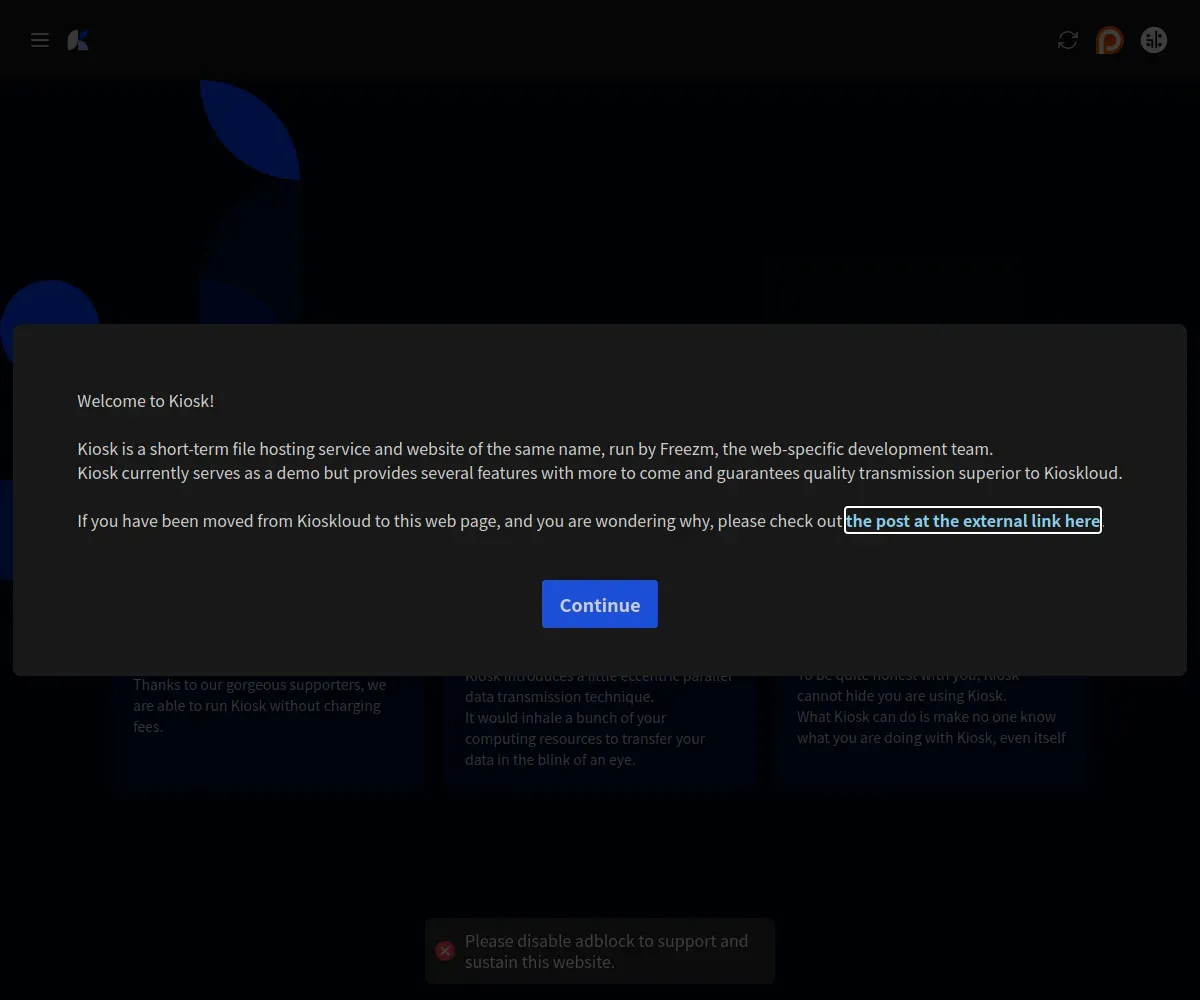Click the 'Please disable adblock' notification text
Screen dimensions: 1200x1000
(x=606, y=951)
